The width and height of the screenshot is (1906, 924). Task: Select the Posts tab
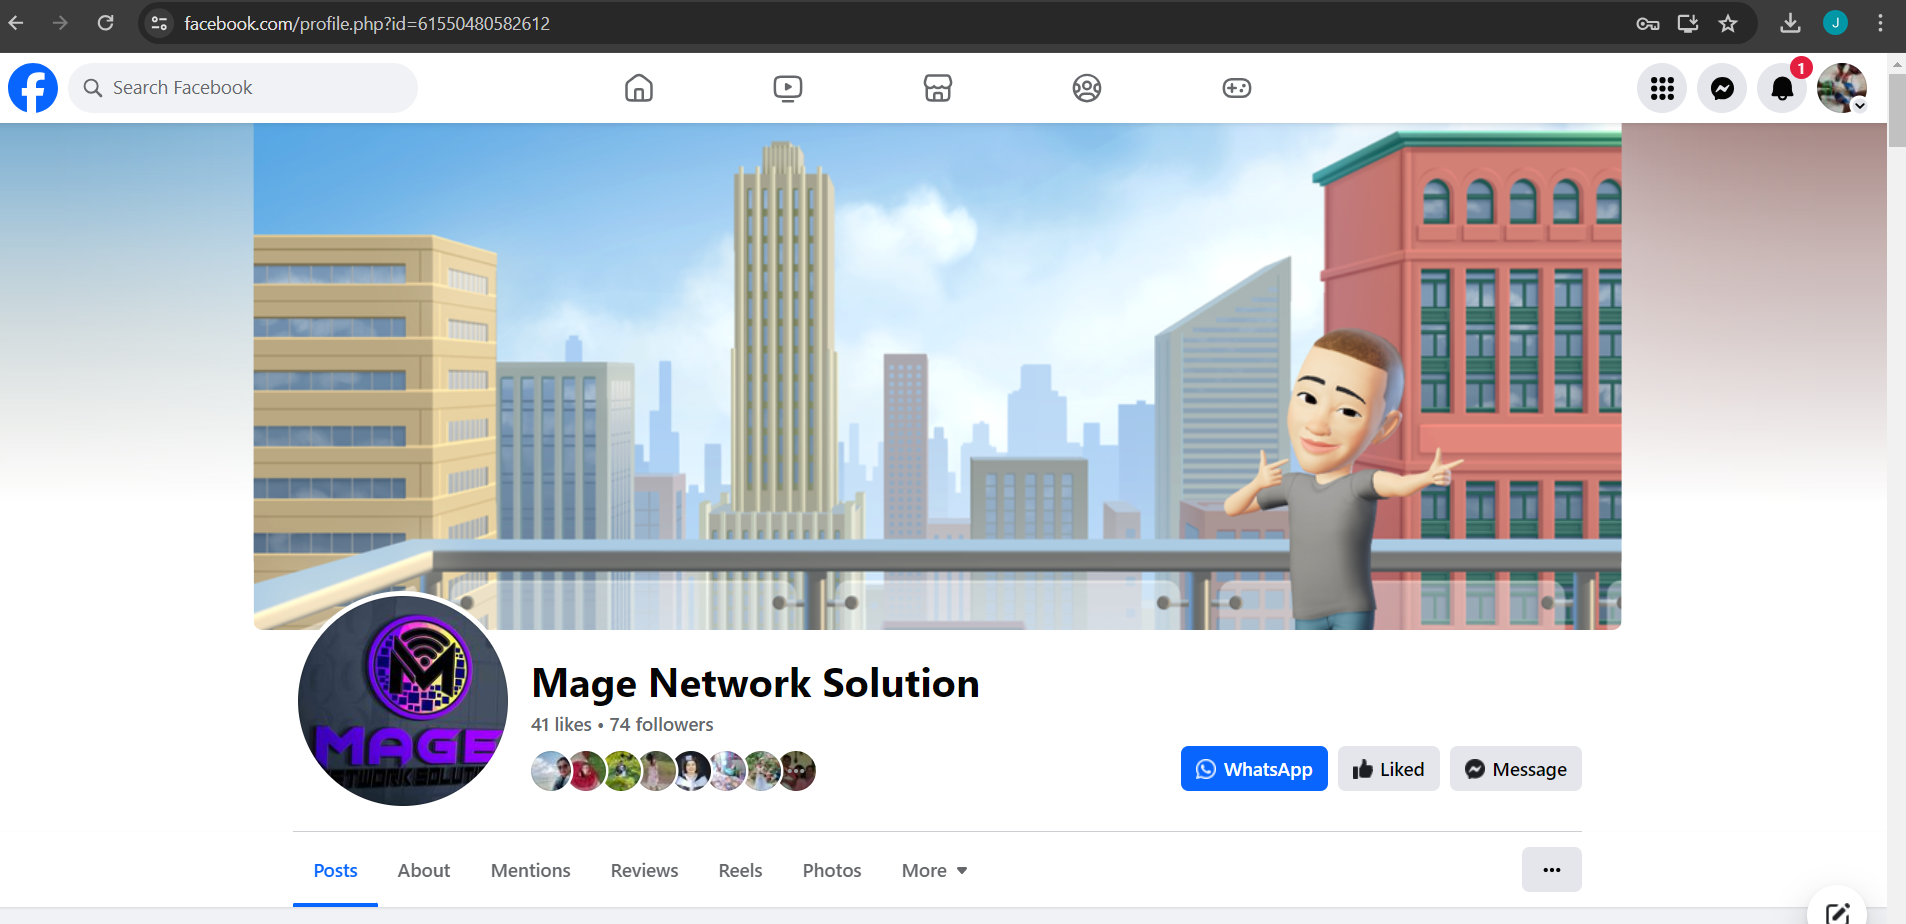click(x=335, y=871)
